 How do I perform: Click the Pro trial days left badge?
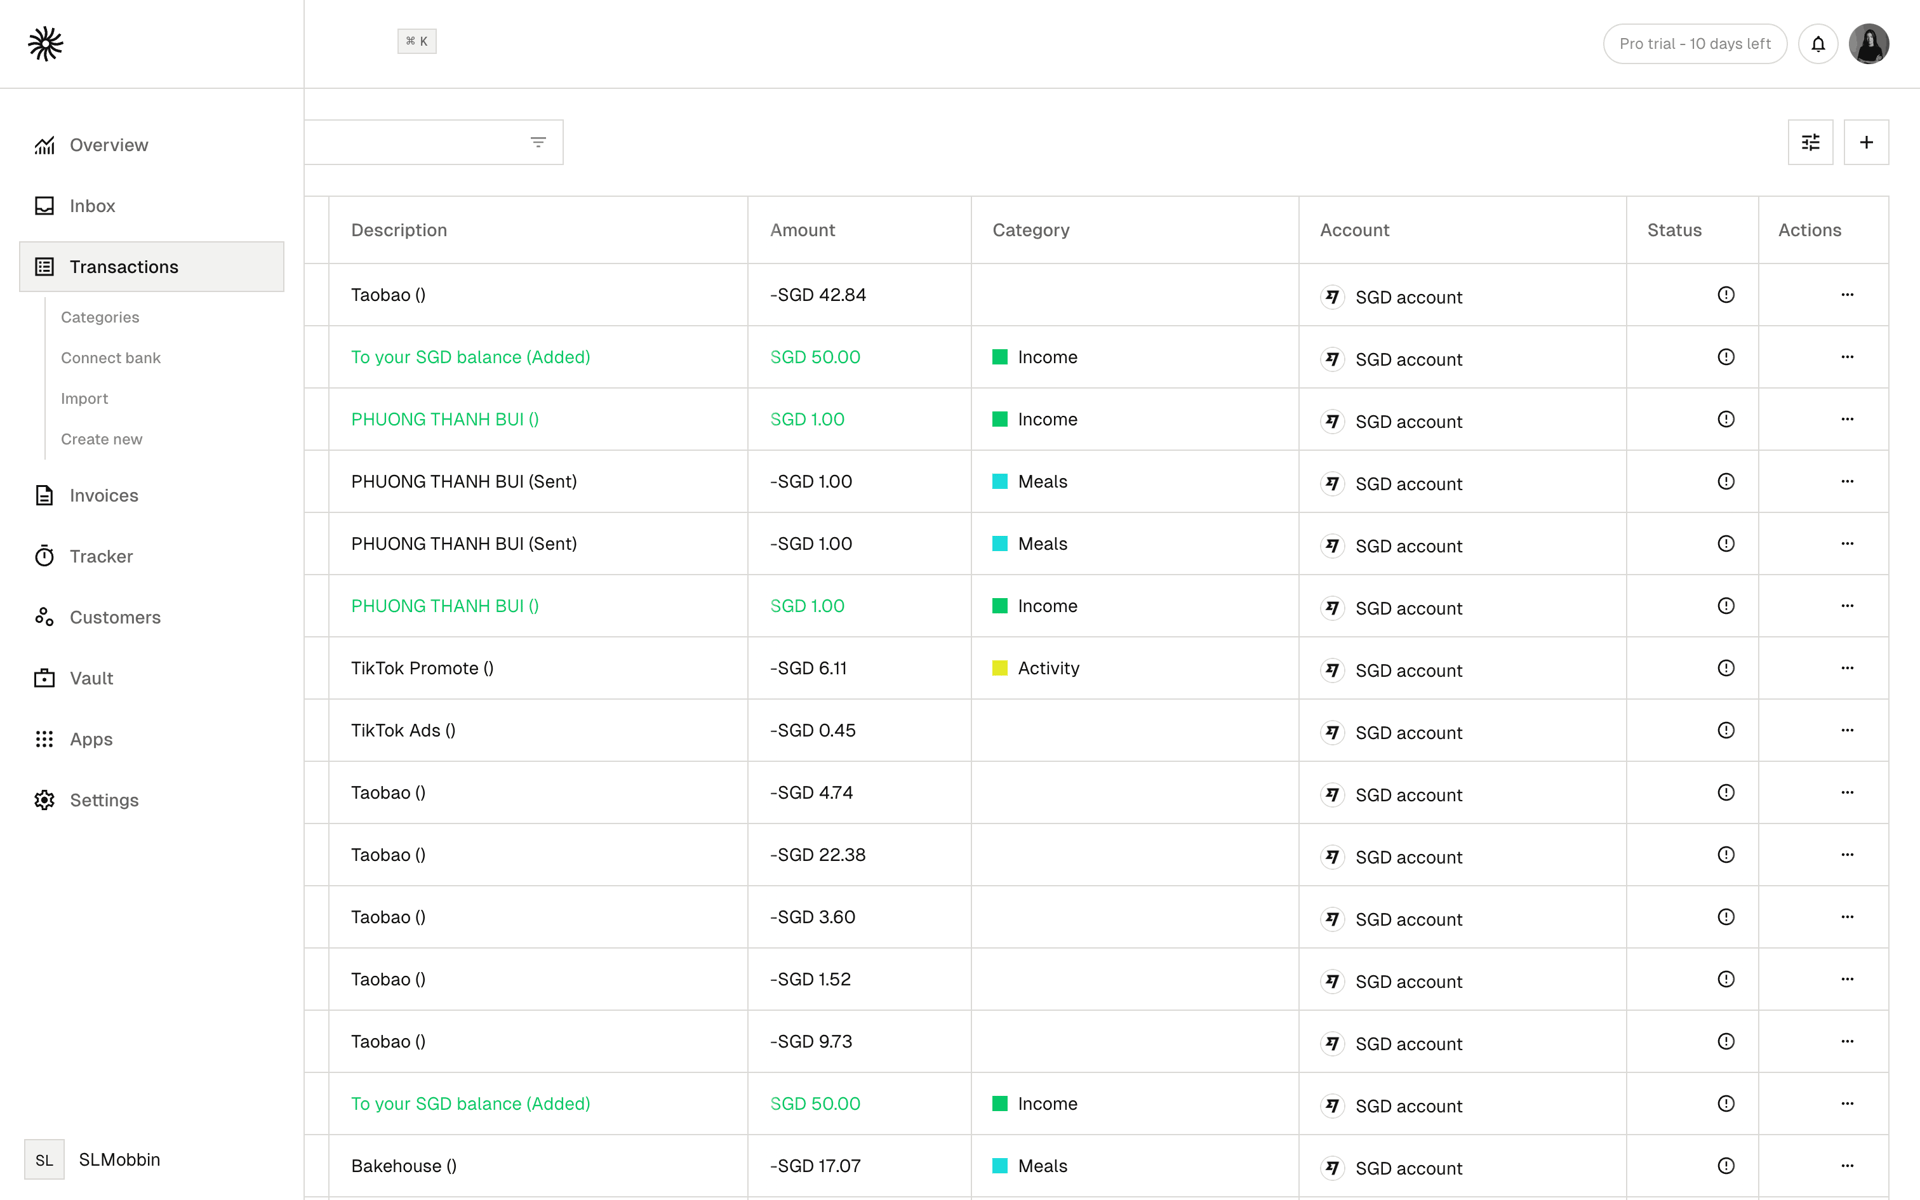(x=1695, y=44)
